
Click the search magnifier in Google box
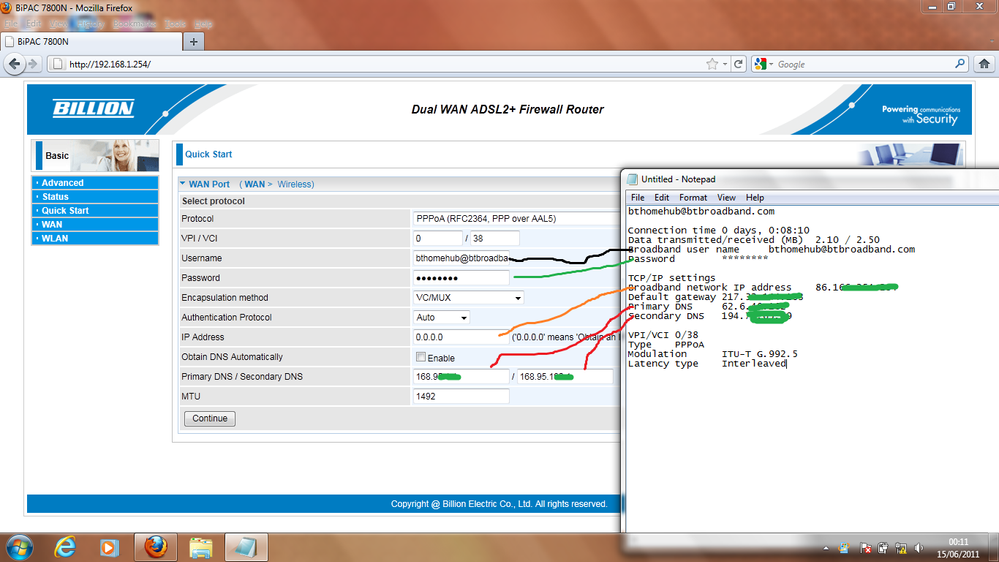(x=959, y=64)
